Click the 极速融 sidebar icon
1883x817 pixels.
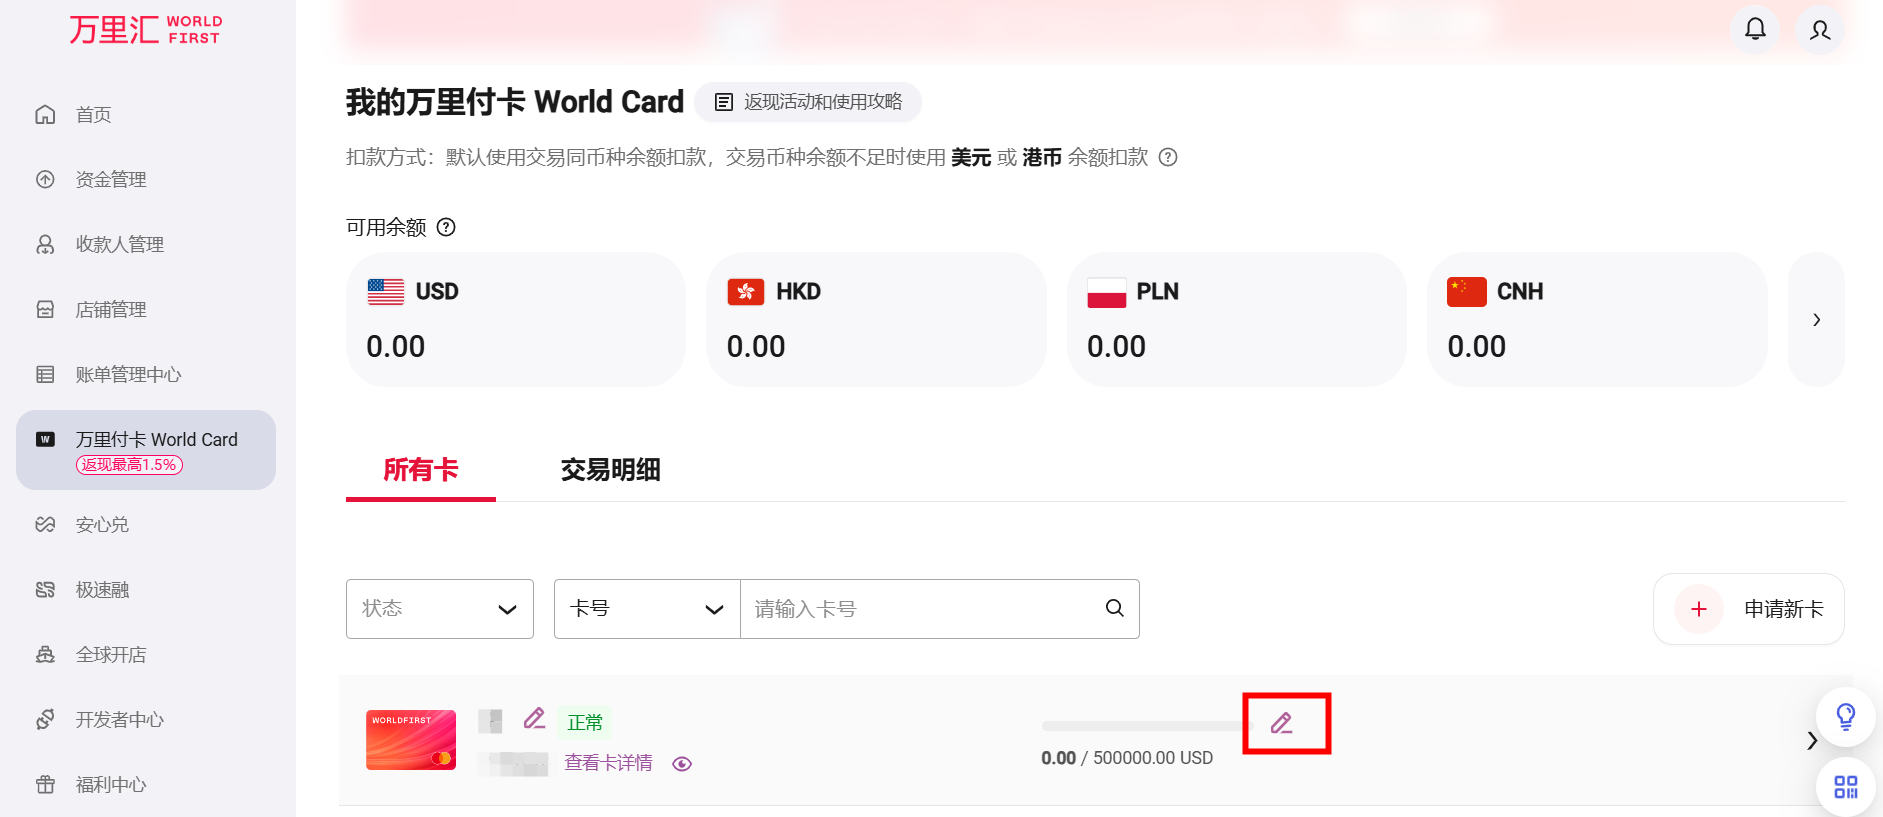tap(45, 589)
